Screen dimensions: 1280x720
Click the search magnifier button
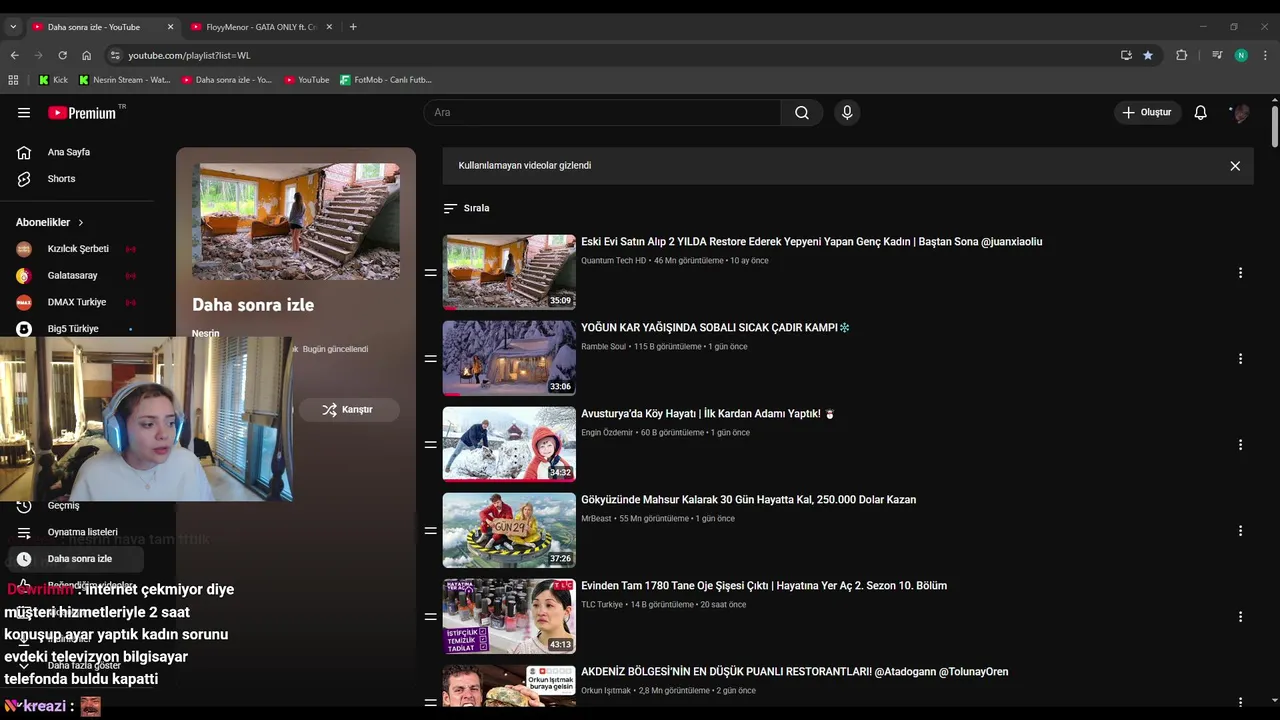(x=802, y=113)
